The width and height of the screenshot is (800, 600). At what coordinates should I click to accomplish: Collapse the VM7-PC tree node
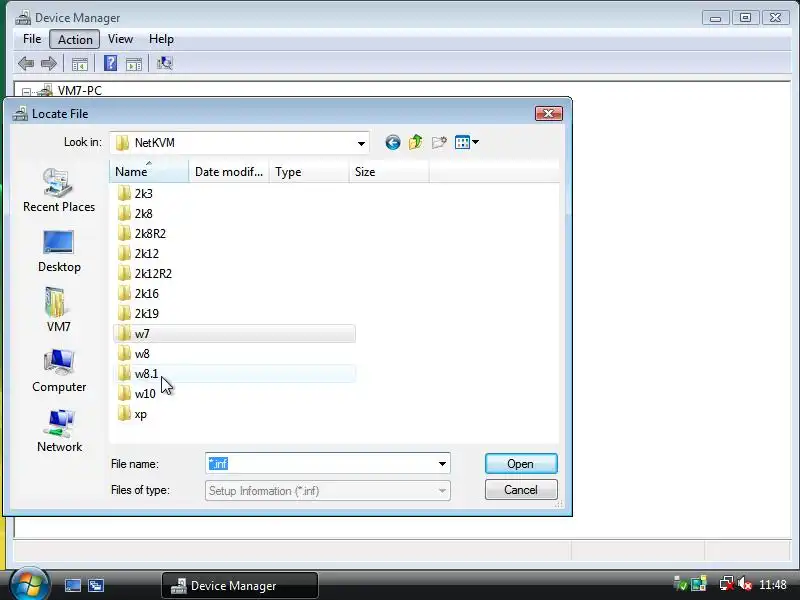point(27,92)
